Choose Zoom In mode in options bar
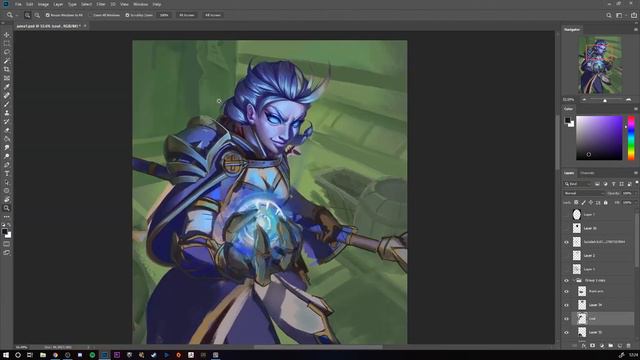The height and width of the screenshot is (360, 640). [x=27, y=15]
